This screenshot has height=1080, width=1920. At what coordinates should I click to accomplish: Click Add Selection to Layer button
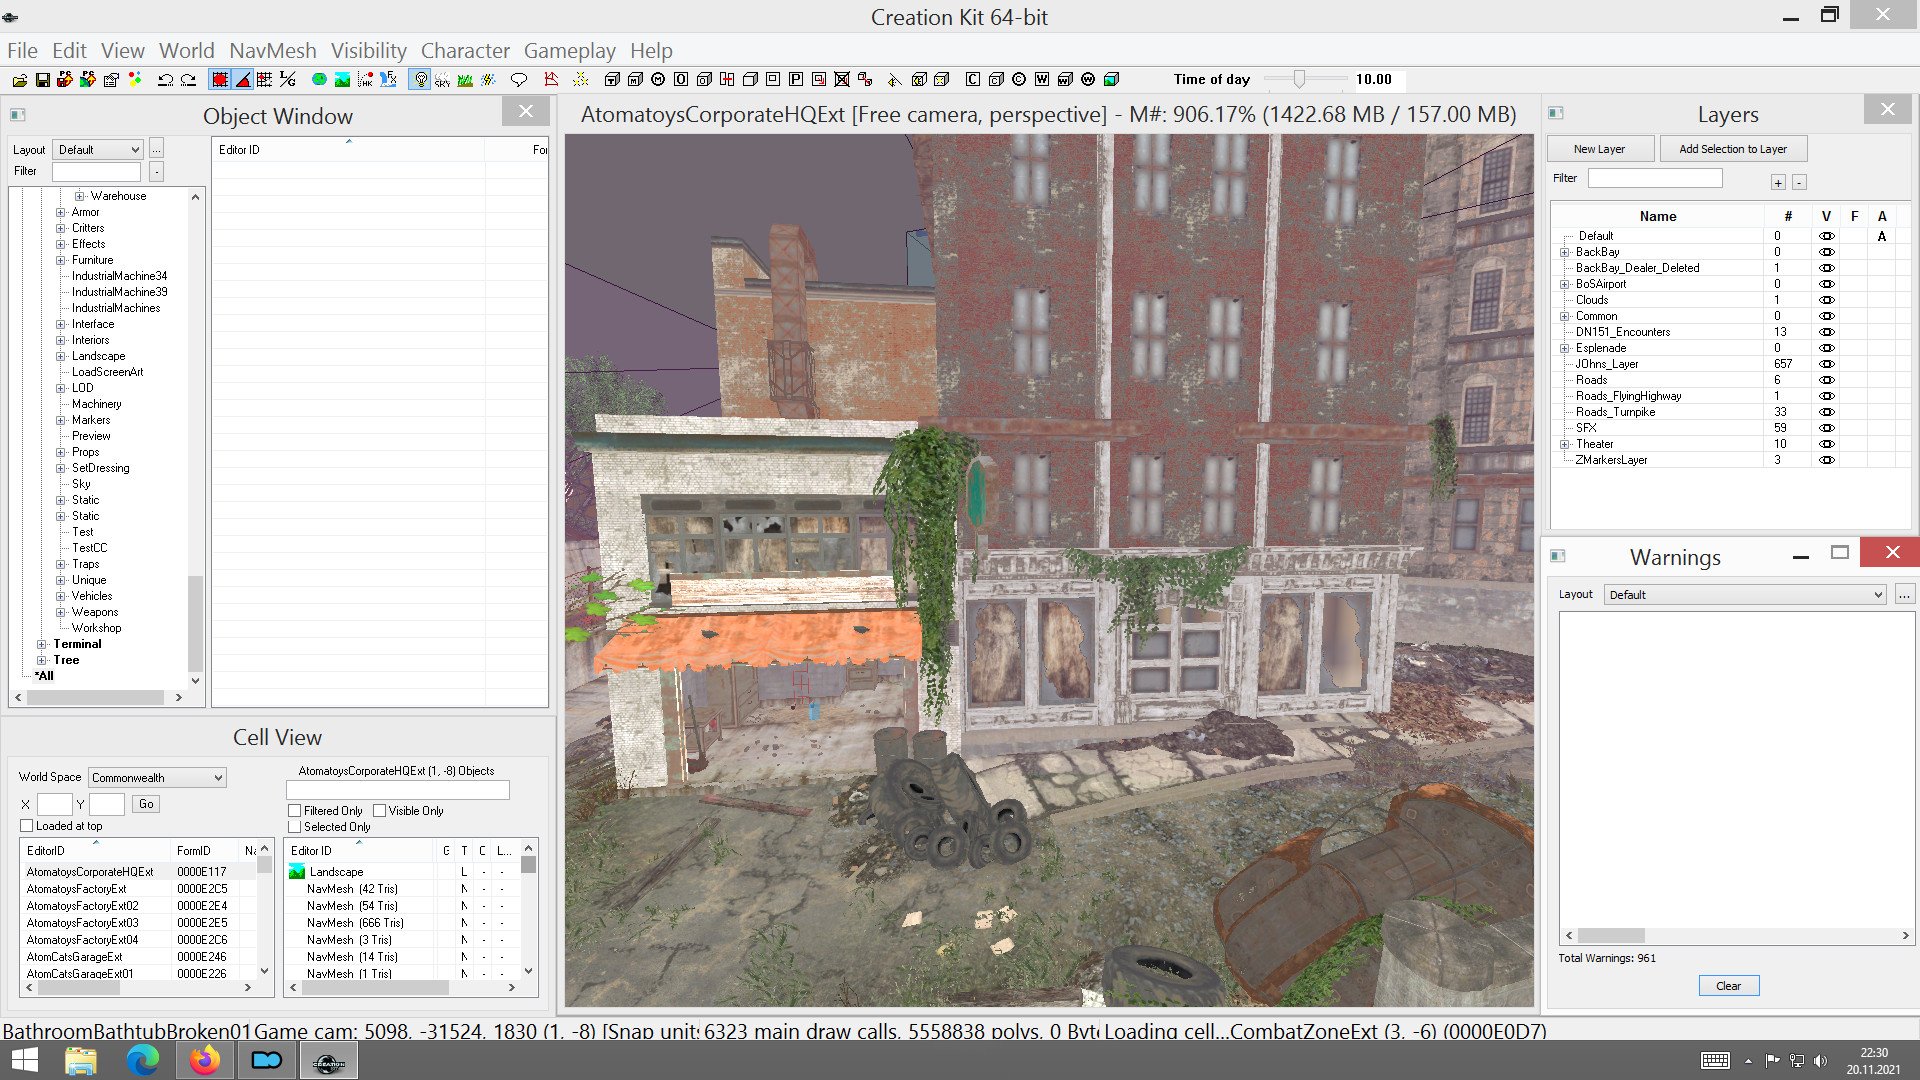(x=1733, y=149)
